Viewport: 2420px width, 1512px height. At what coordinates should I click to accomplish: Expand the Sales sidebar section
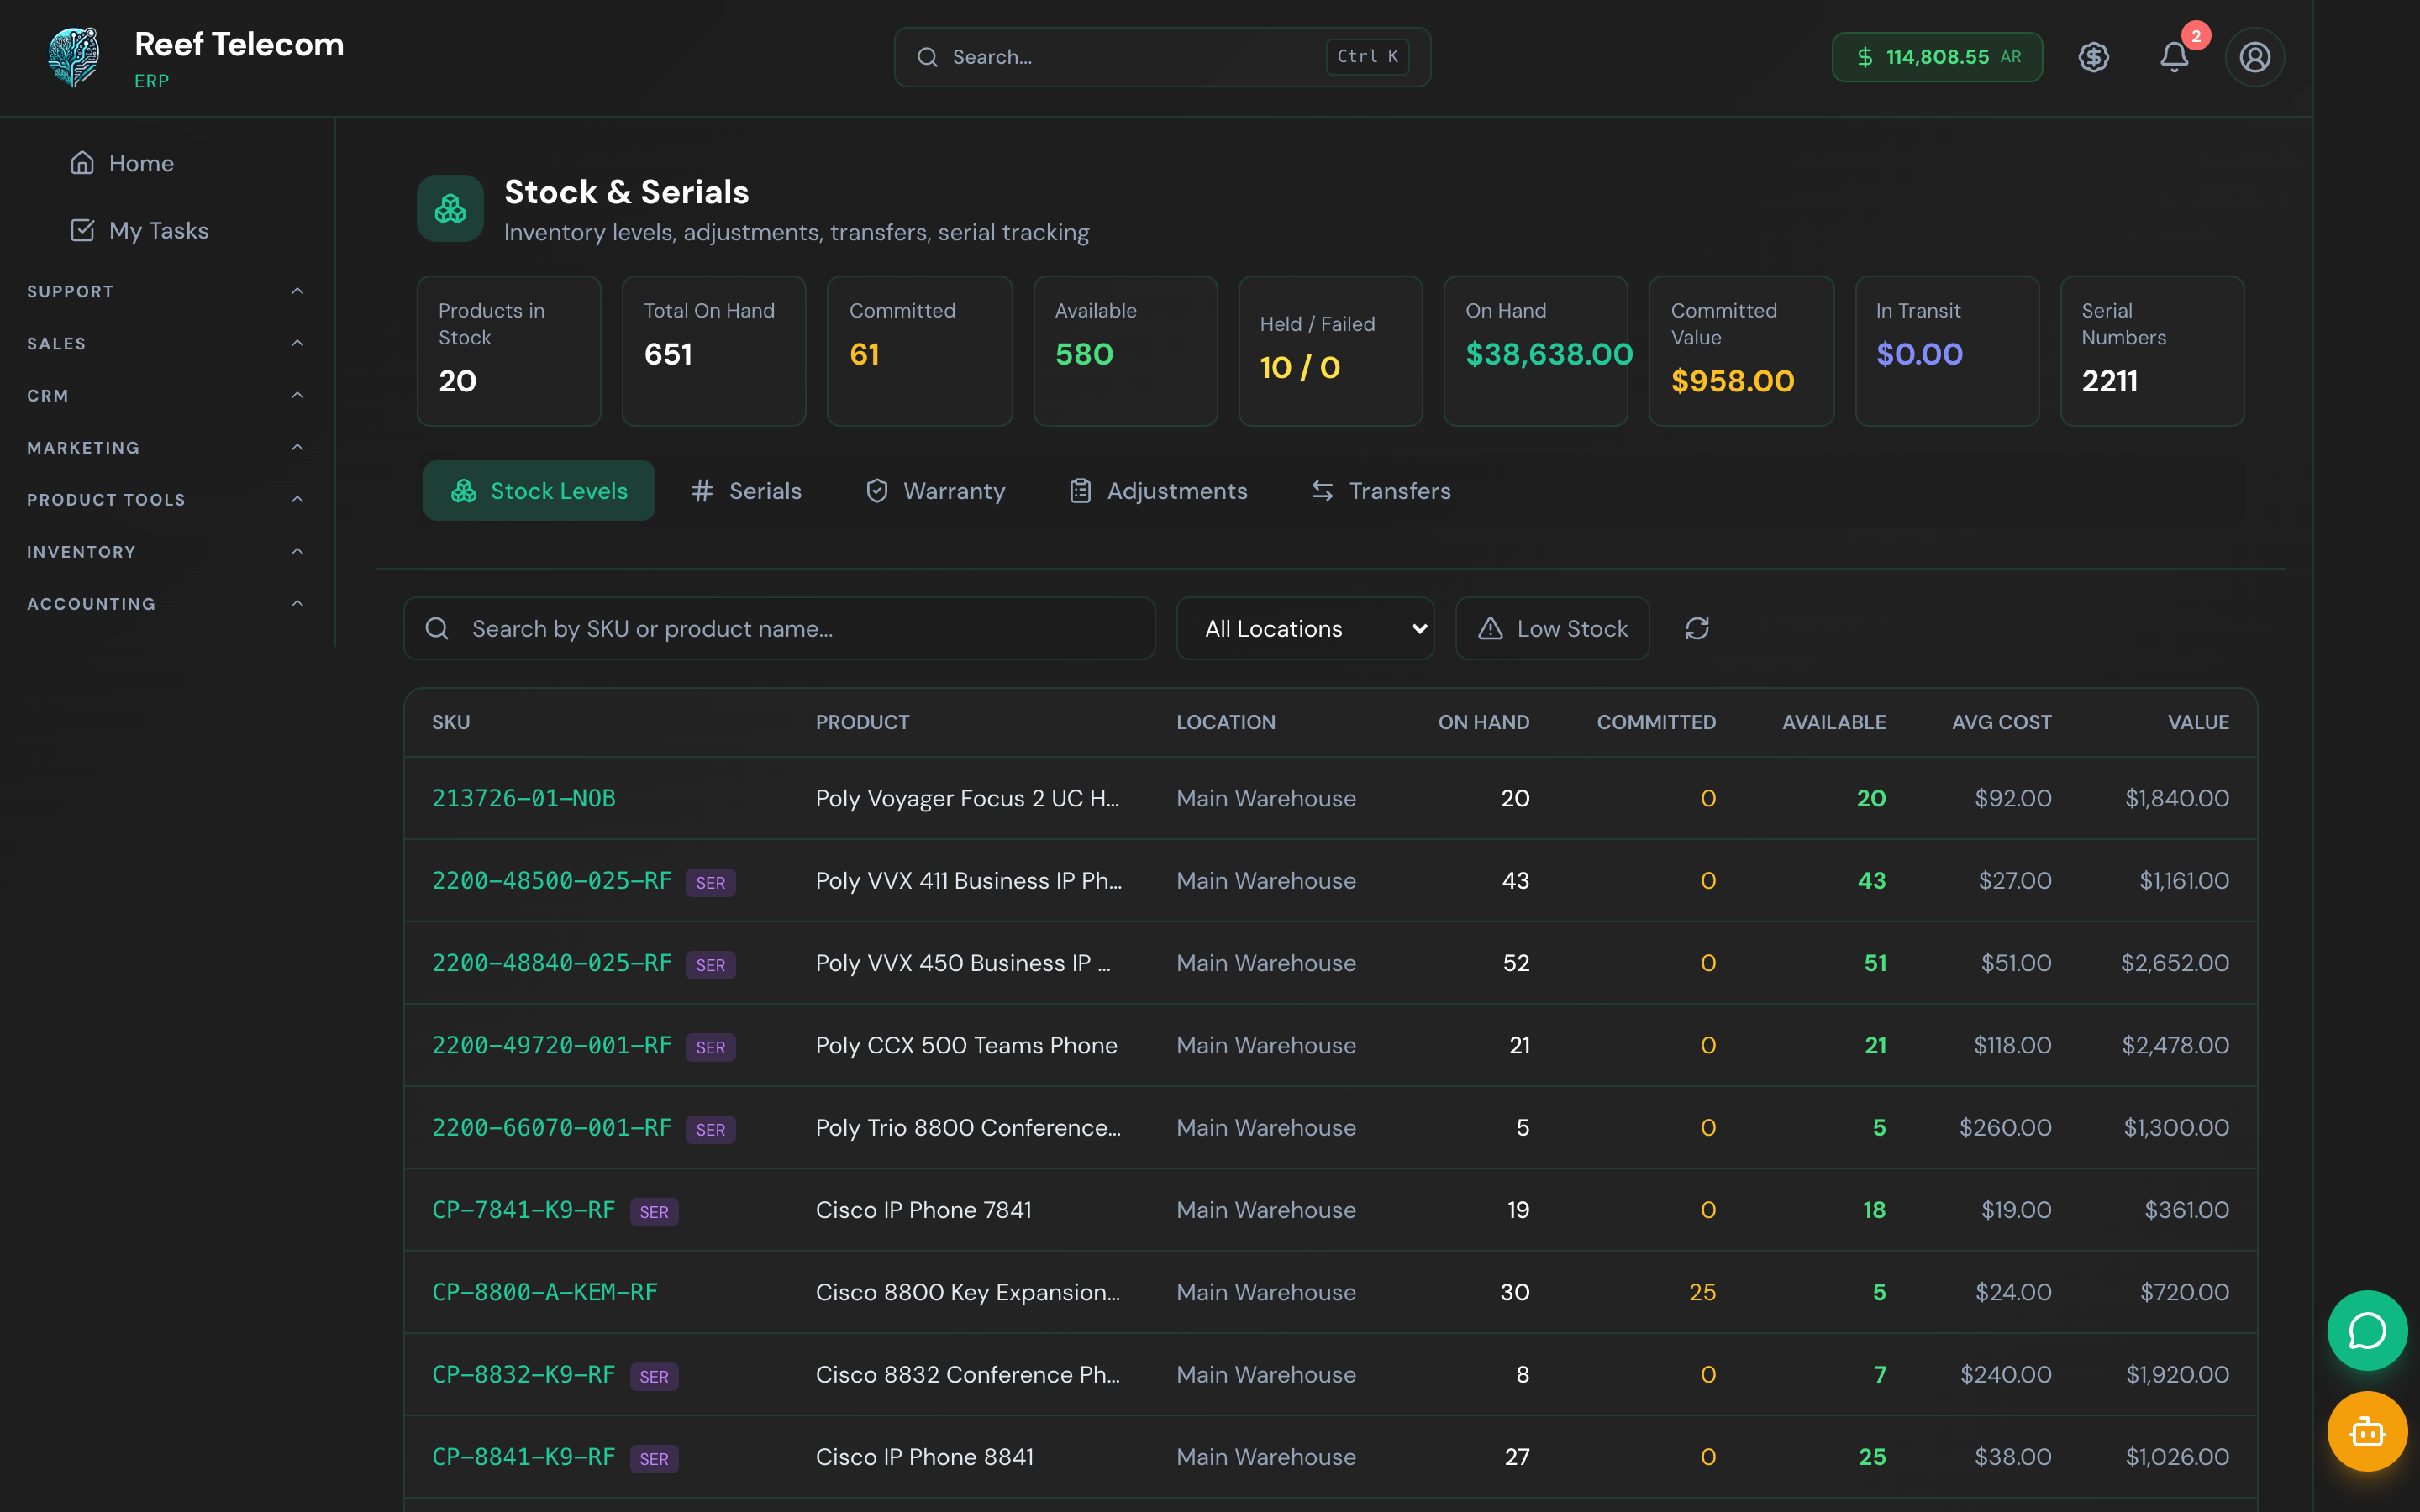tap(166, 343)
